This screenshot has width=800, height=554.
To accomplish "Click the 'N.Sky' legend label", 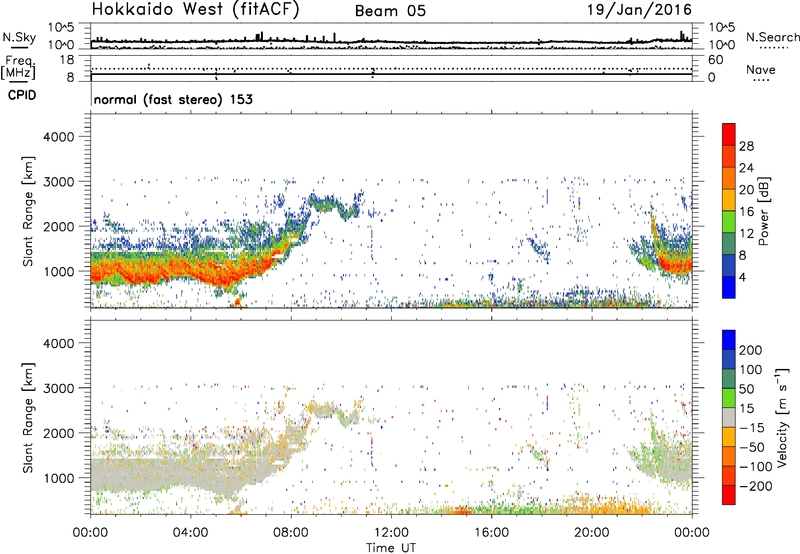I will pos(19,37).
